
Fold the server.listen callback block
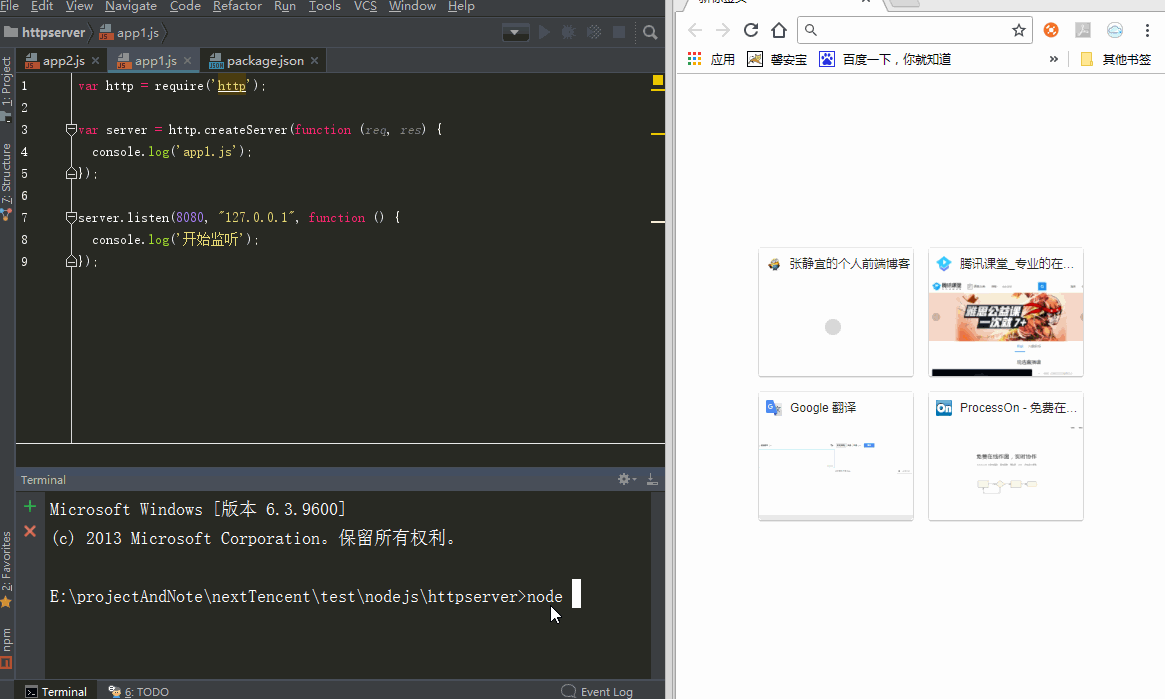[71, 218]
